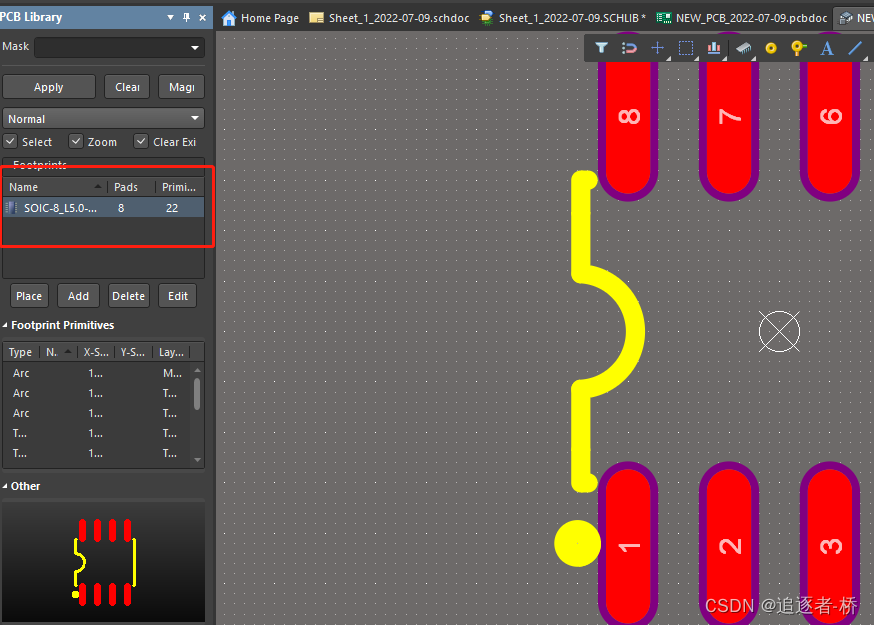The image size is (874, 625).
Task: Switch to Sheet_1_2022-07-09.schdoc tab
Action: point(387,18)
